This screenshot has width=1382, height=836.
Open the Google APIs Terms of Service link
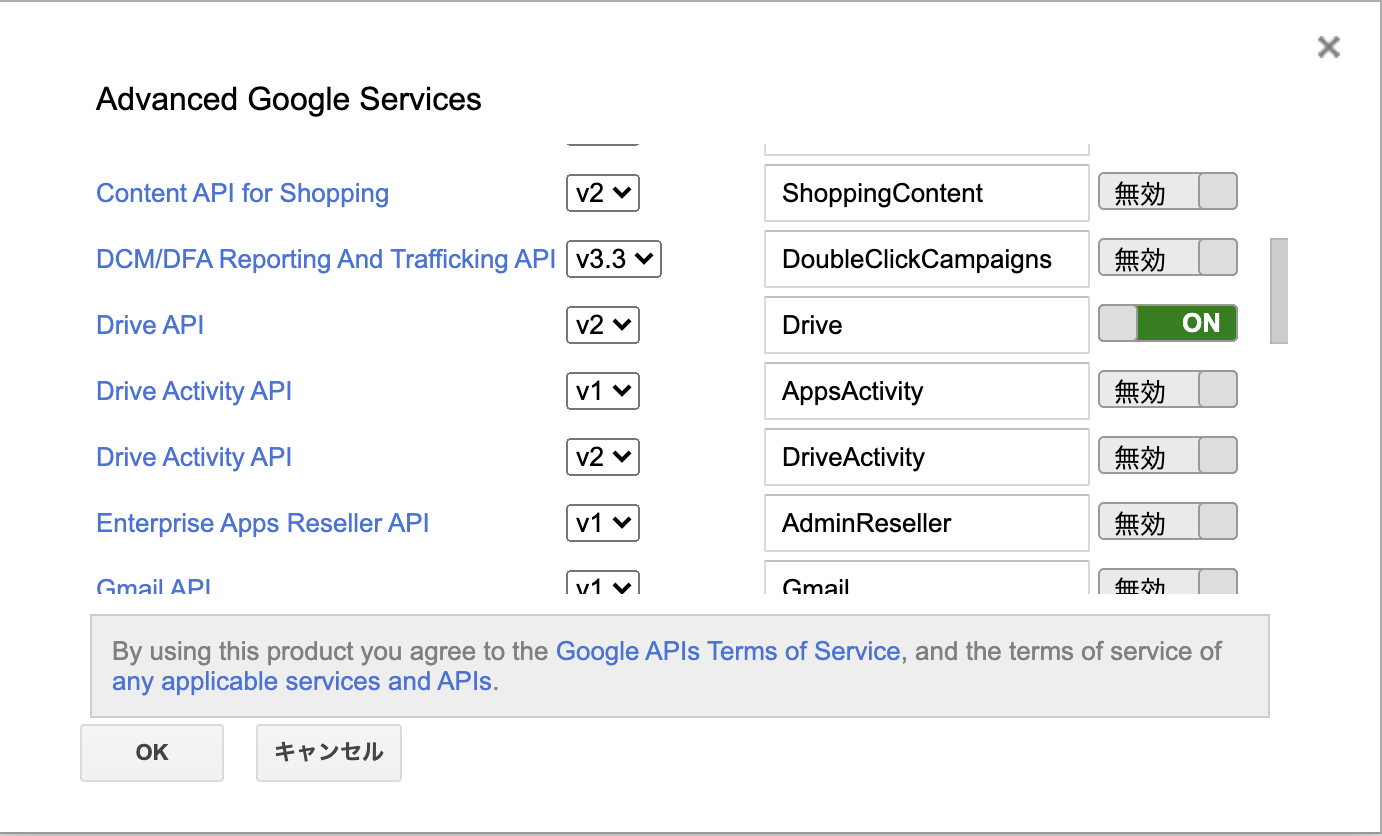click(x=728, y=652)
